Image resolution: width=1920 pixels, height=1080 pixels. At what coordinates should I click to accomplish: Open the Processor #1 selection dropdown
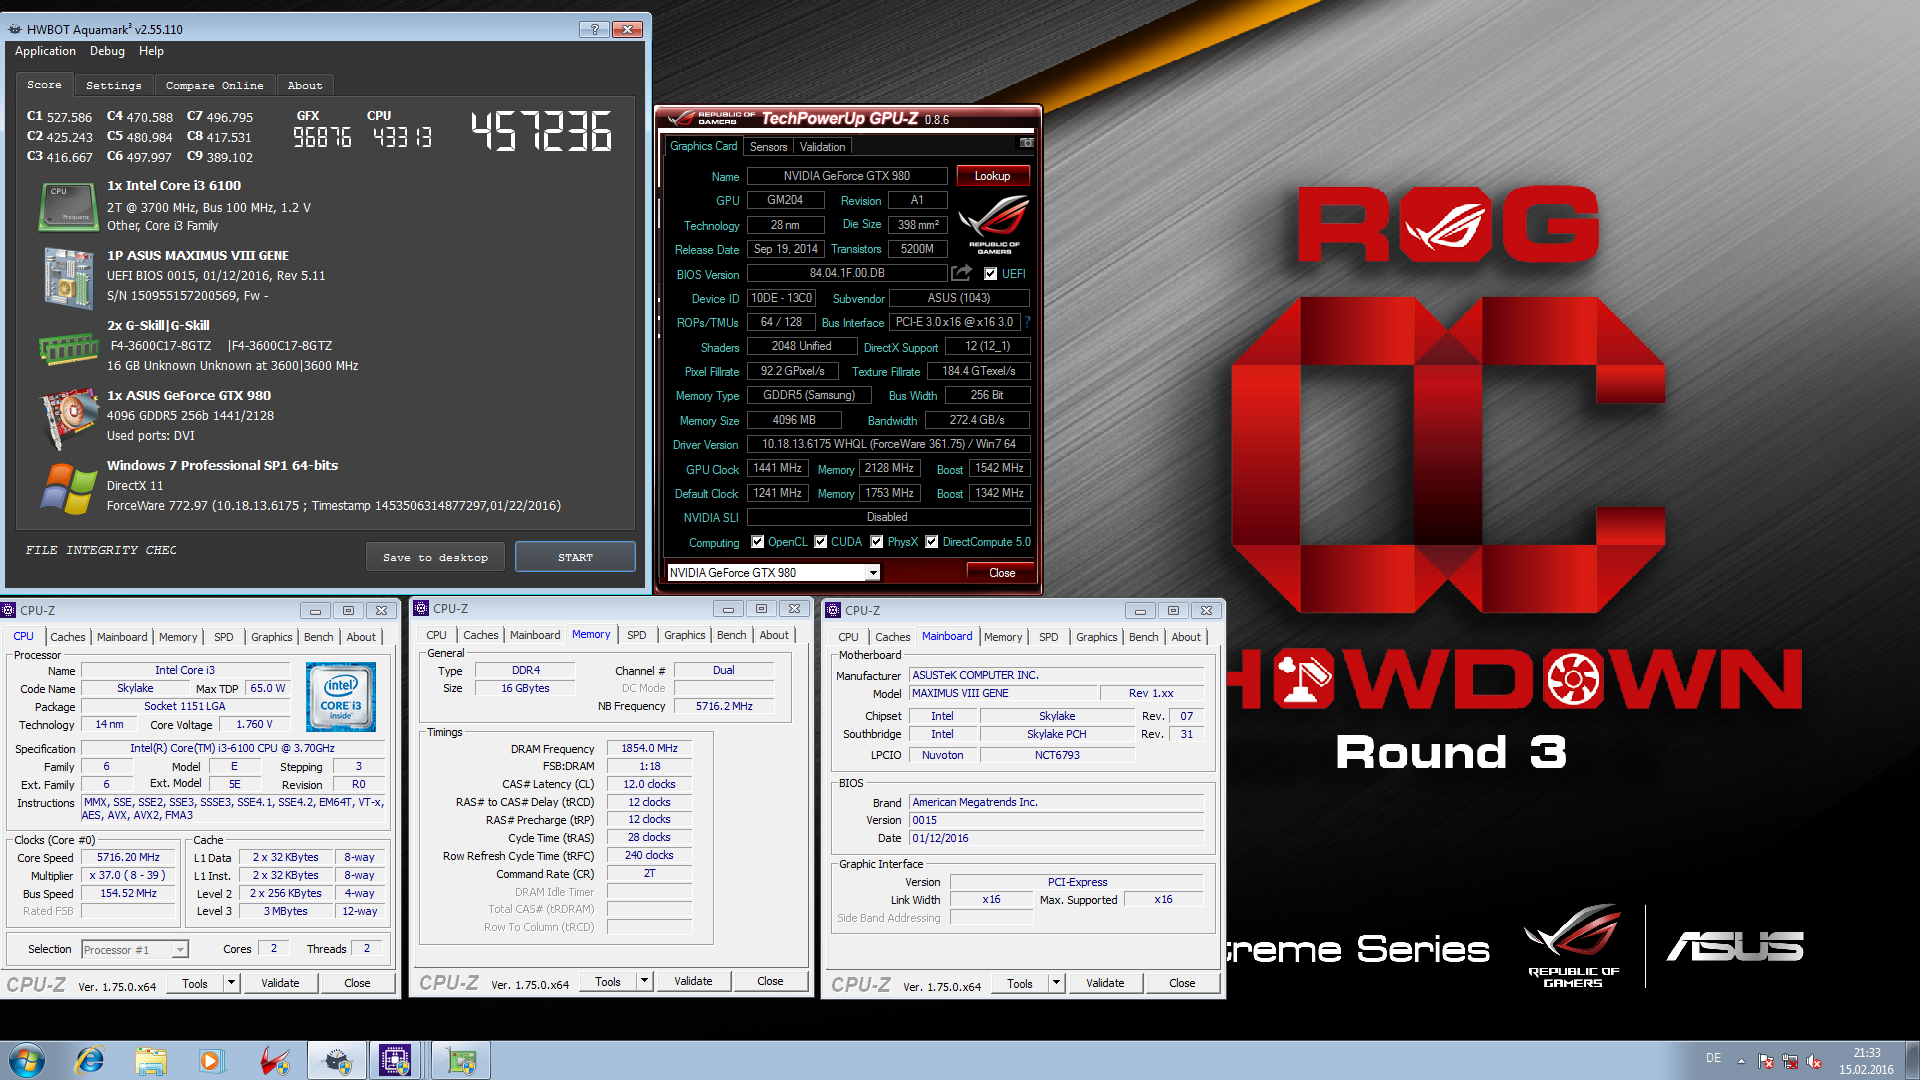pos(180,950)
